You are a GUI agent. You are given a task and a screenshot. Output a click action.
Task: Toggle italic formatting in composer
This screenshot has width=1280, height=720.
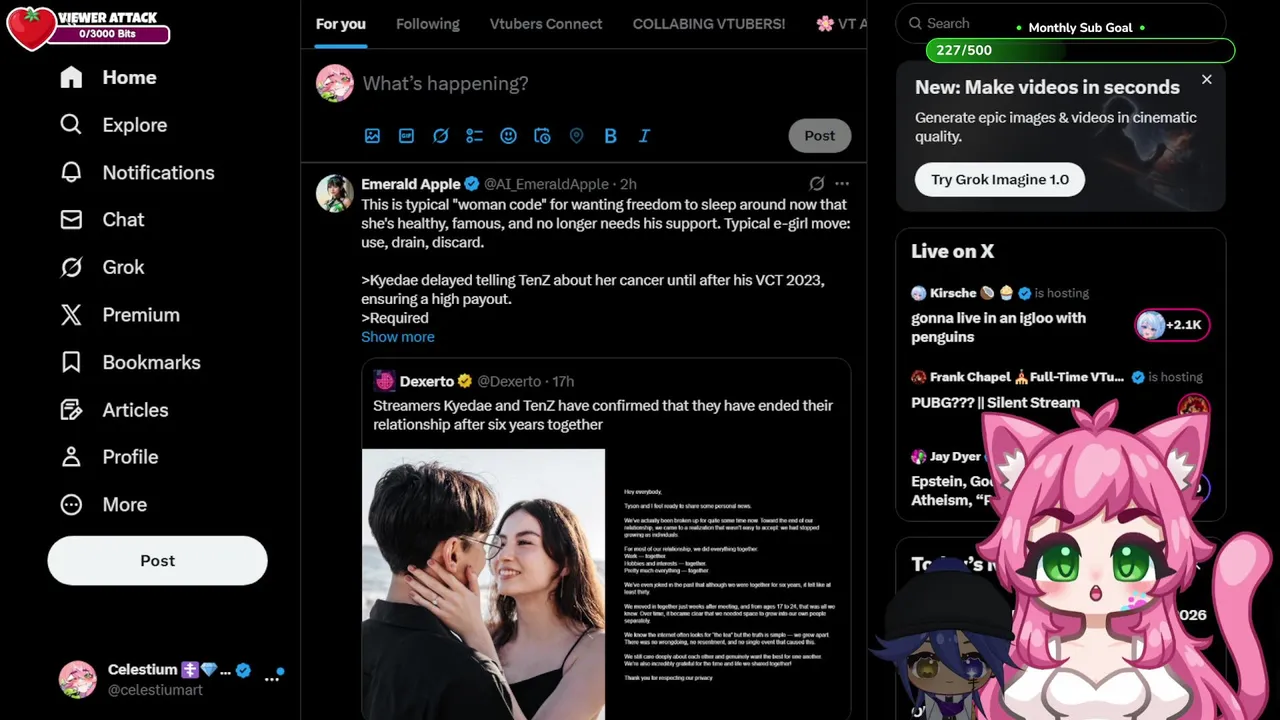point(644,136)
